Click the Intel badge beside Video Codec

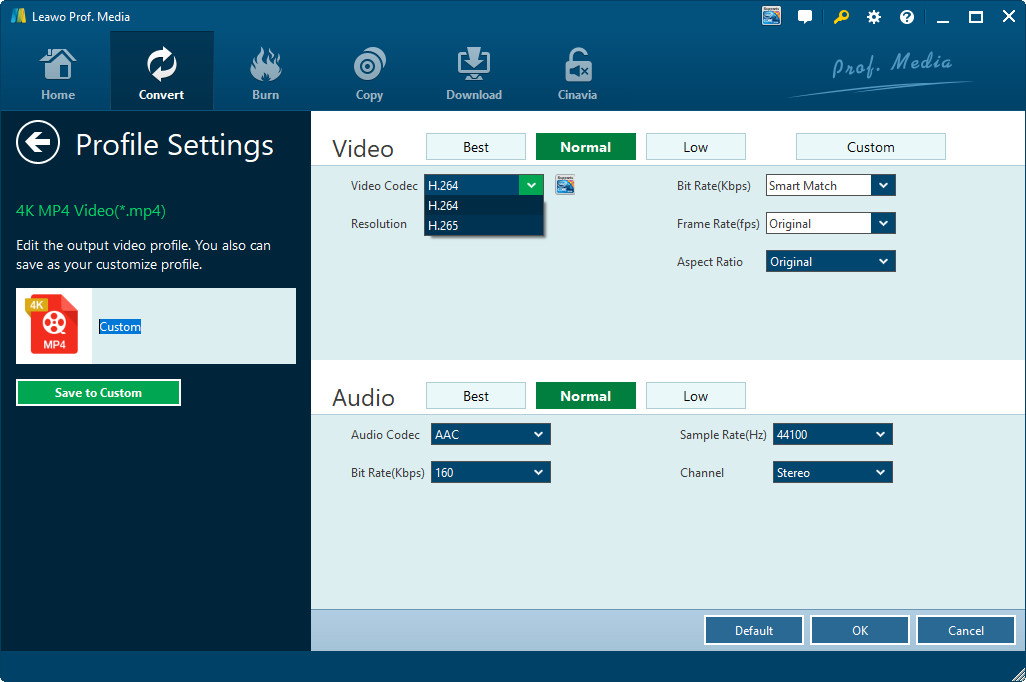click(565, 185)
